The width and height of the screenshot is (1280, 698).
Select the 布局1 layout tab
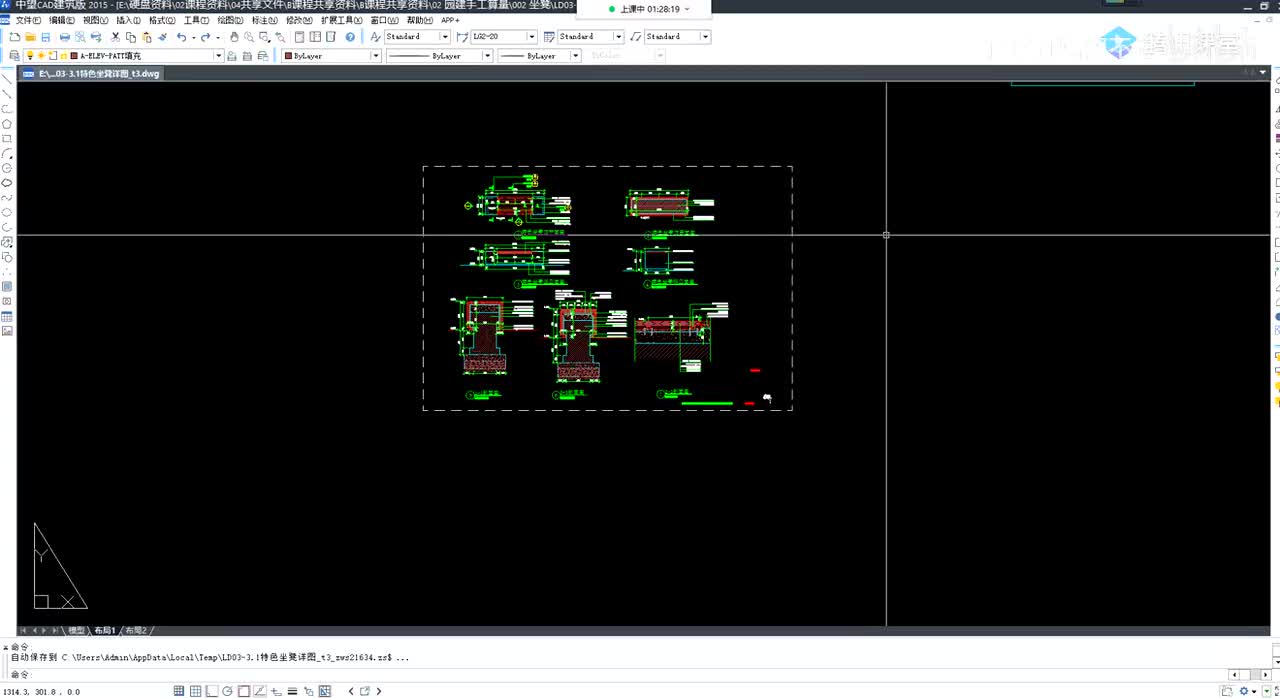[105, 631]
